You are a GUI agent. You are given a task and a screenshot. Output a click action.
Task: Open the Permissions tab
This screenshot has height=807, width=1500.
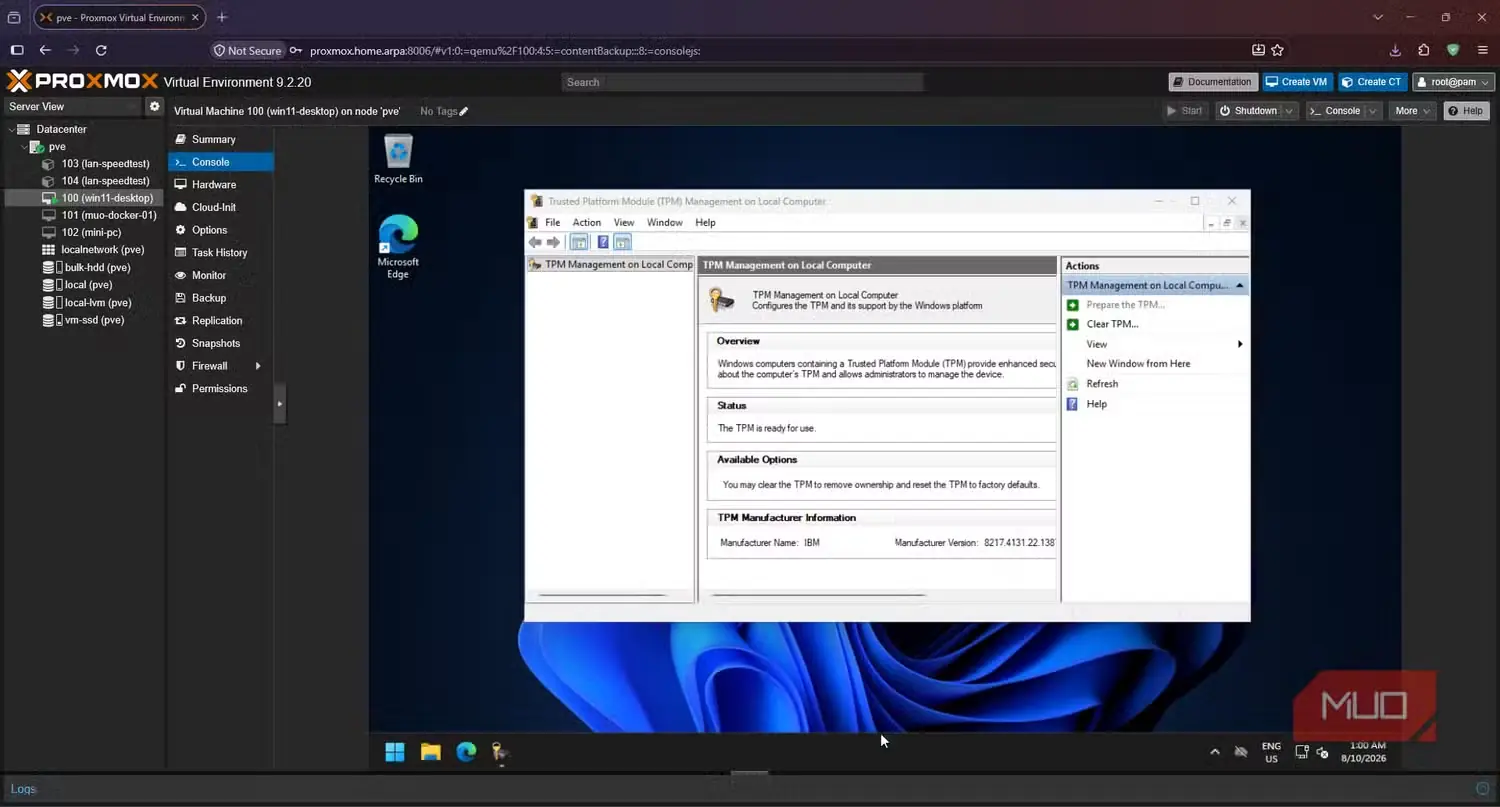coord(221,389)
